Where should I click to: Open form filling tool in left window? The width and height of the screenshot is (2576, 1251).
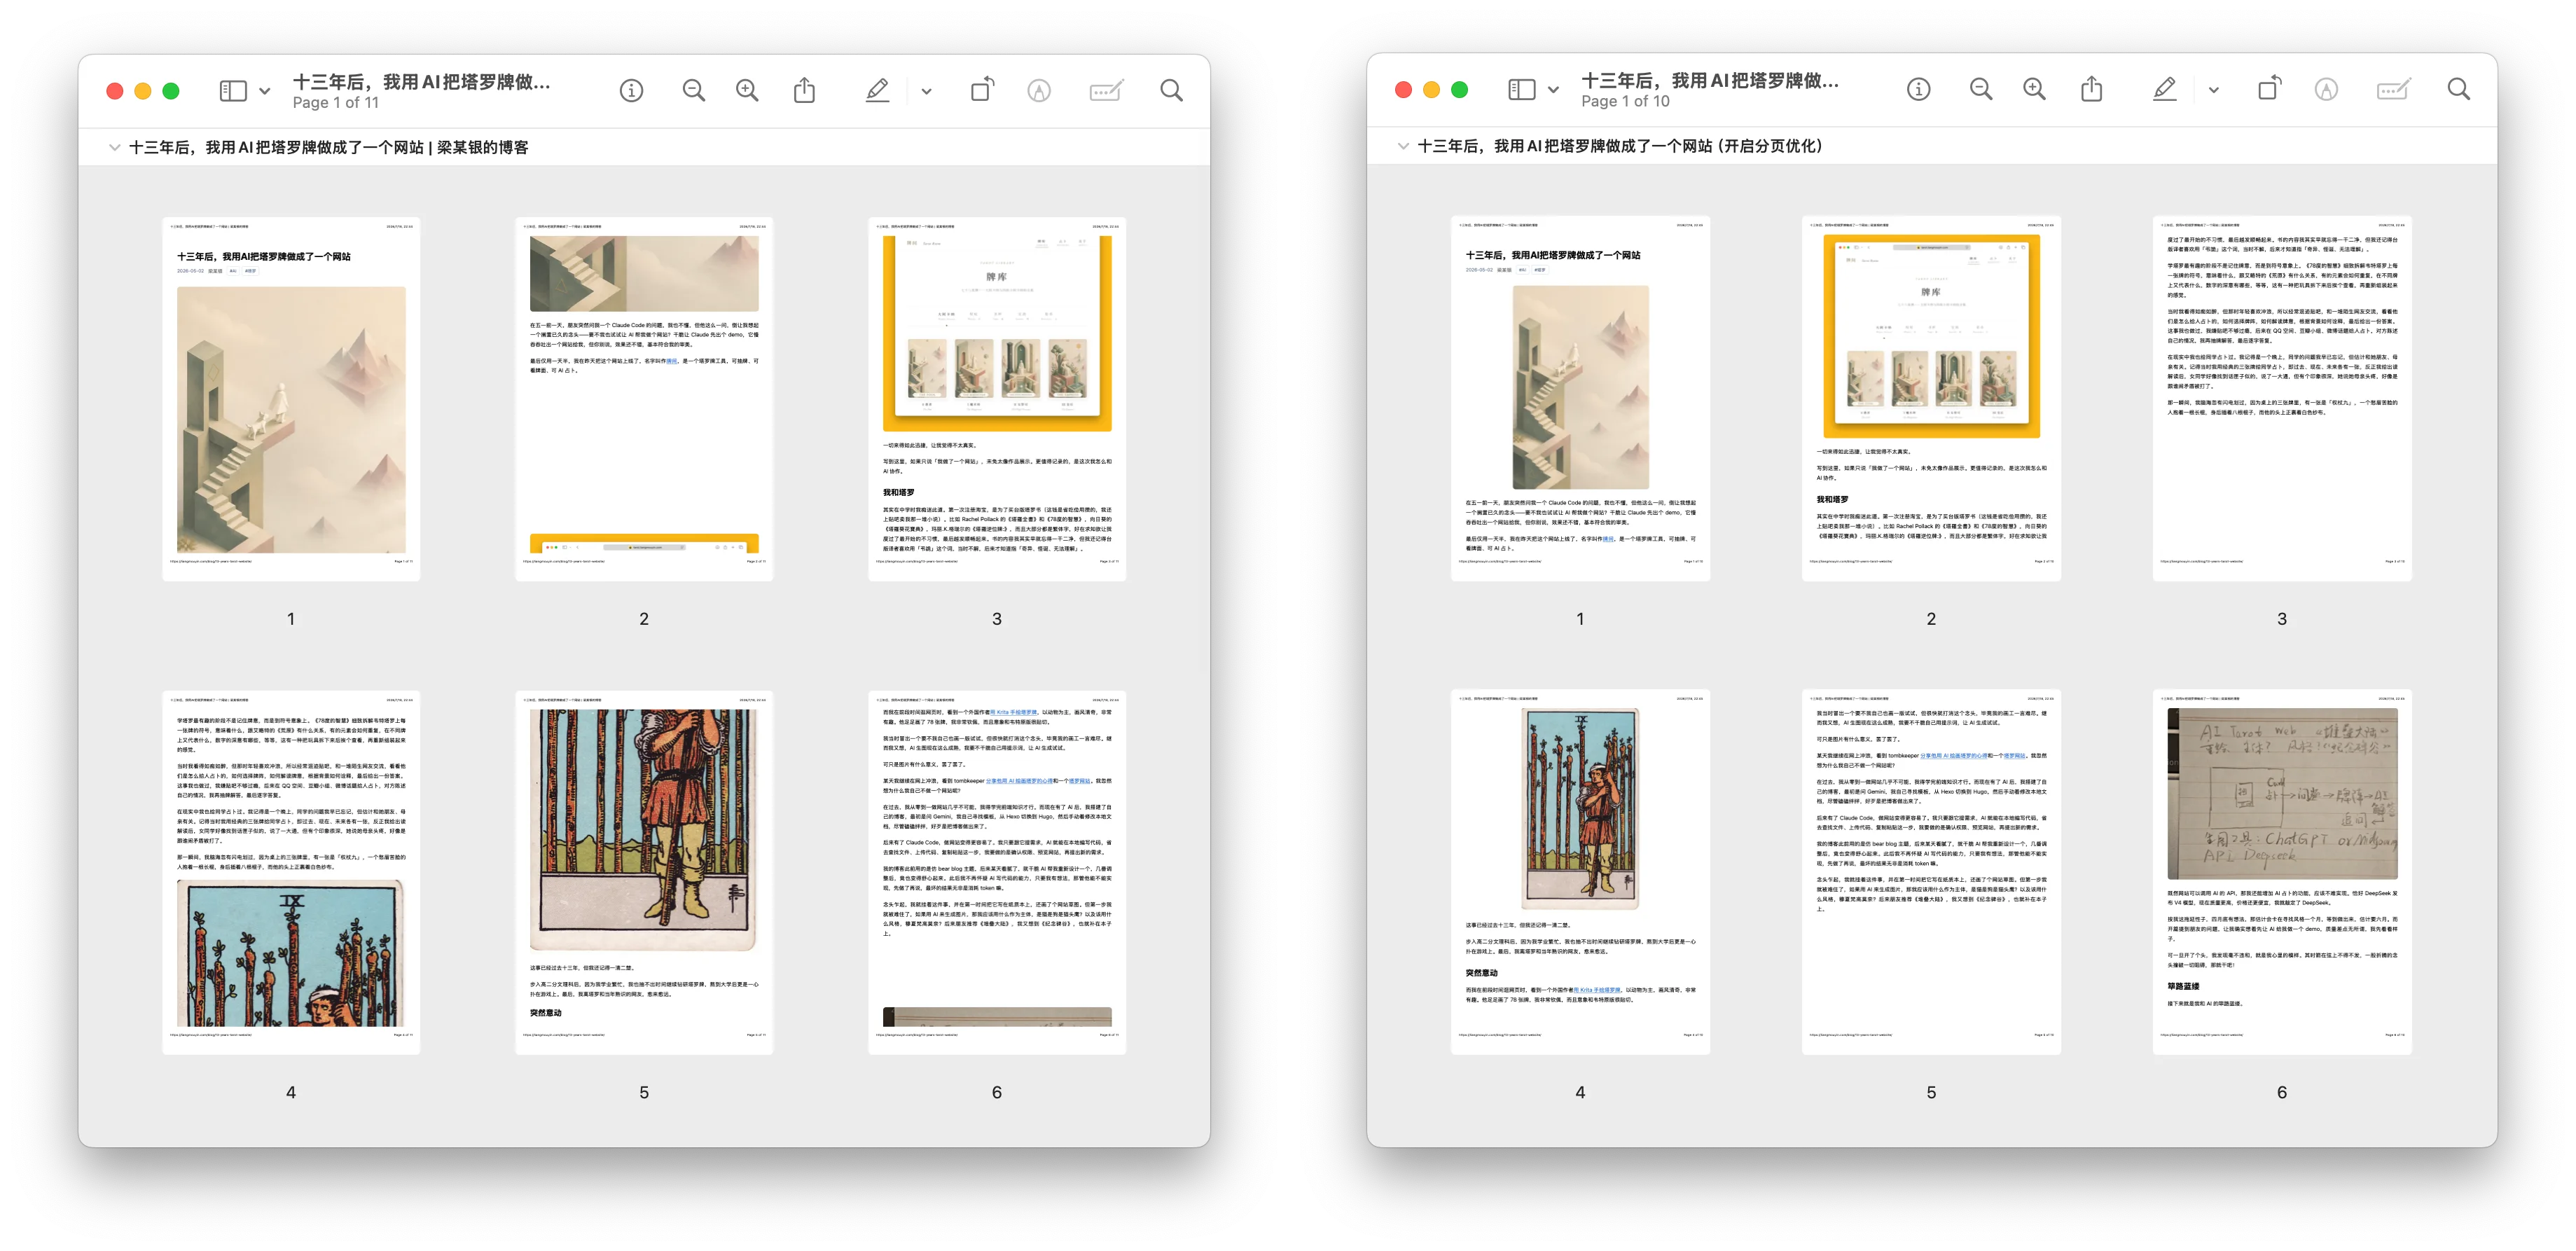click(x=1106, y=91)
